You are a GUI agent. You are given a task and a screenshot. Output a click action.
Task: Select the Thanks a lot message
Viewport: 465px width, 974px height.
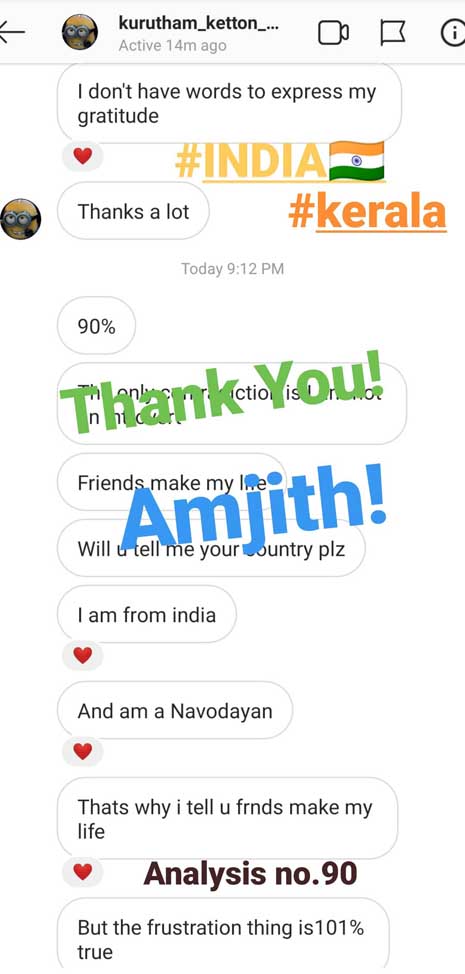click(133, 211)
